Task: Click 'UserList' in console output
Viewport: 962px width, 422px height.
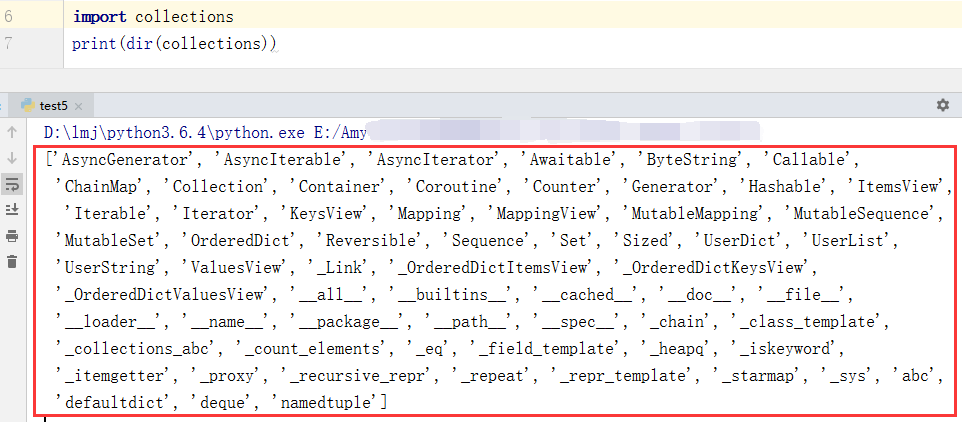Action: (x=848, y=240)
